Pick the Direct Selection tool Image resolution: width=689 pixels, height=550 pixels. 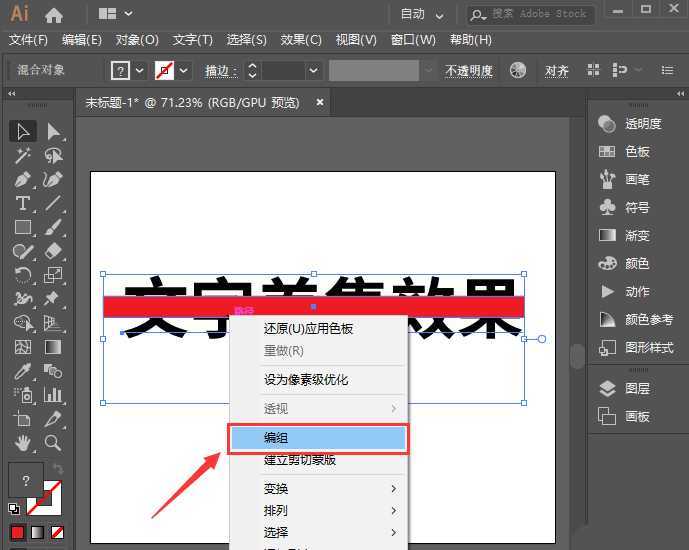[x=54, y=131]
